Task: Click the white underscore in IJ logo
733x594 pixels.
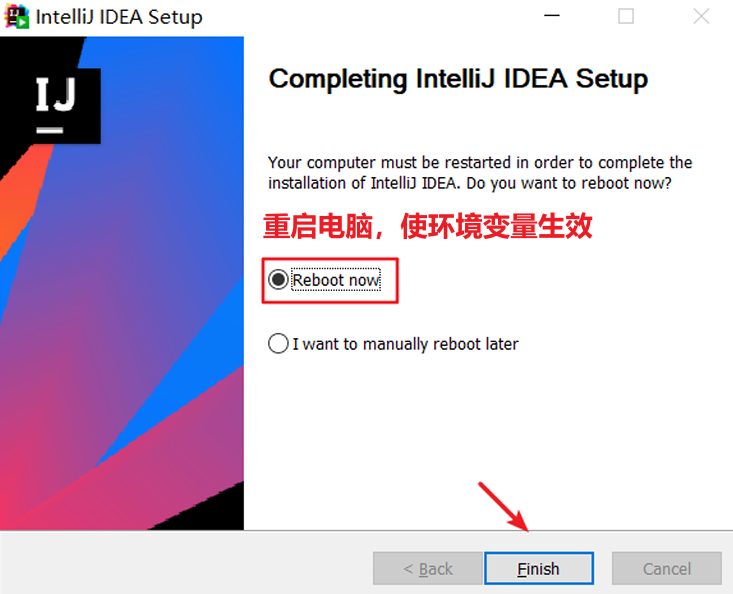Action: [50, 129]
